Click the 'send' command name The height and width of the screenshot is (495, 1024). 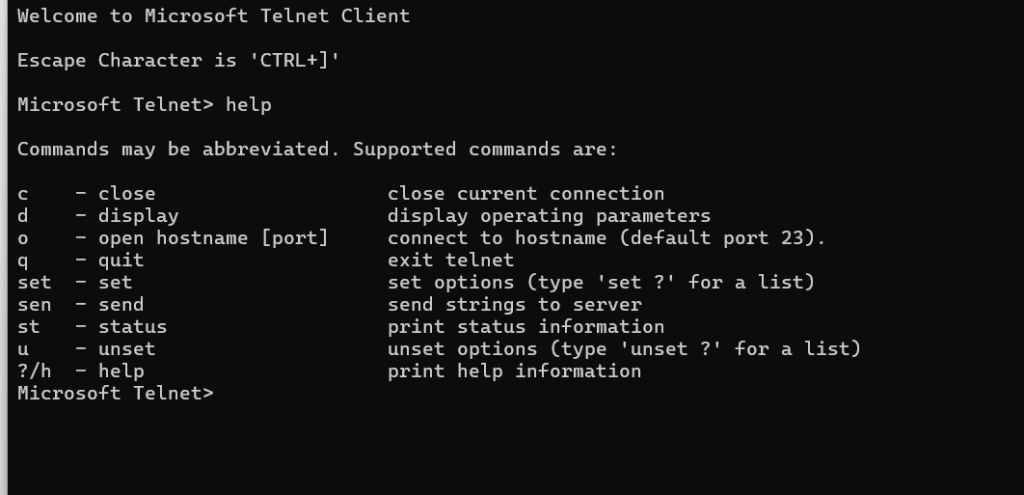(121, 305)
